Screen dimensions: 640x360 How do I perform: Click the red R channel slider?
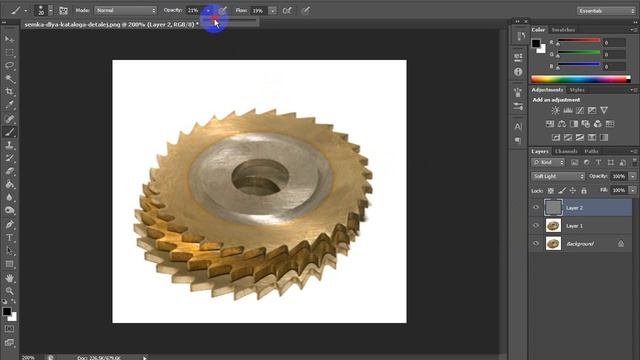[x=579, y=41]
